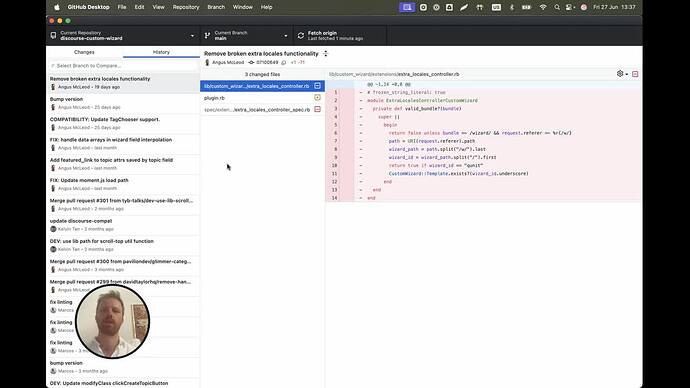Select commit 'COMPATIBILITY: Update TagChooser support.'
Screen dimensions: 690x388
coord(123,123)
